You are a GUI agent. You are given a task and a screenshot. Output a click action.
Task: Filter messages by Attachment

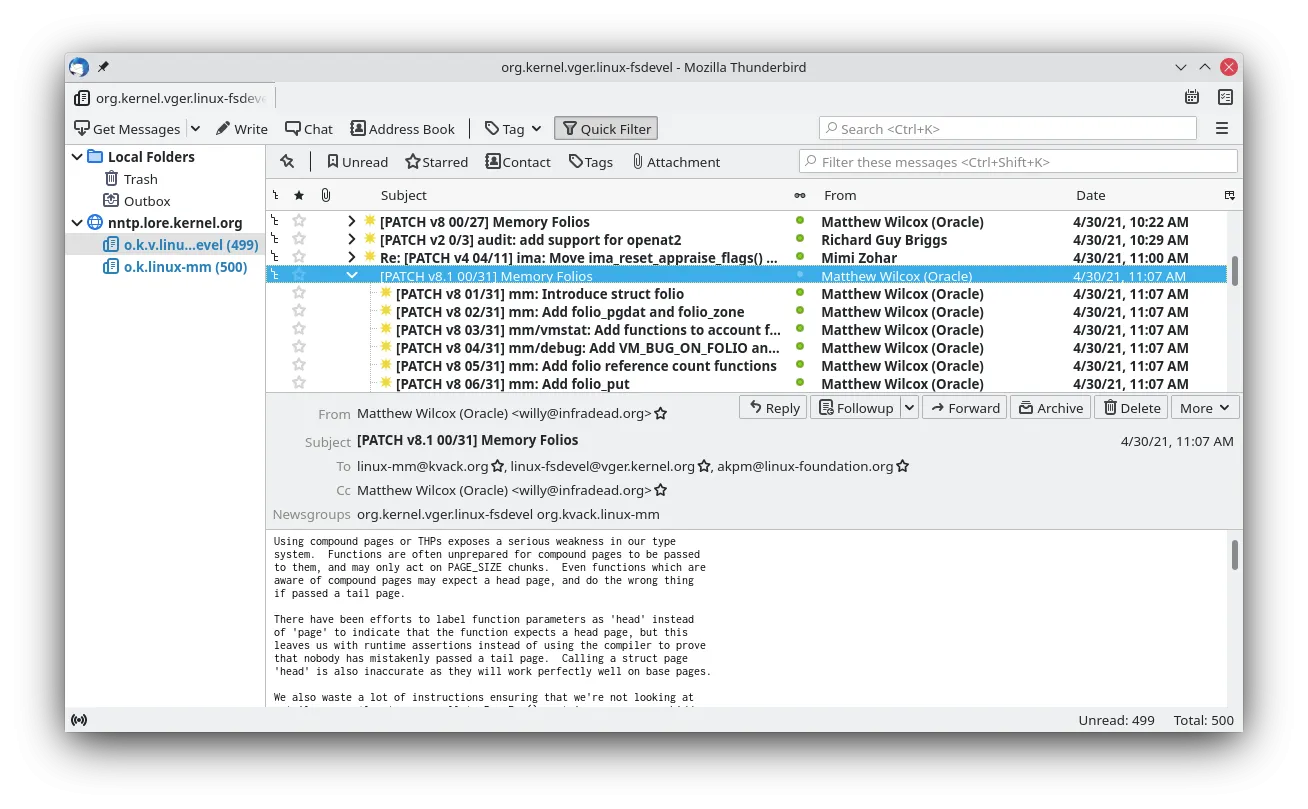(676, 161)
